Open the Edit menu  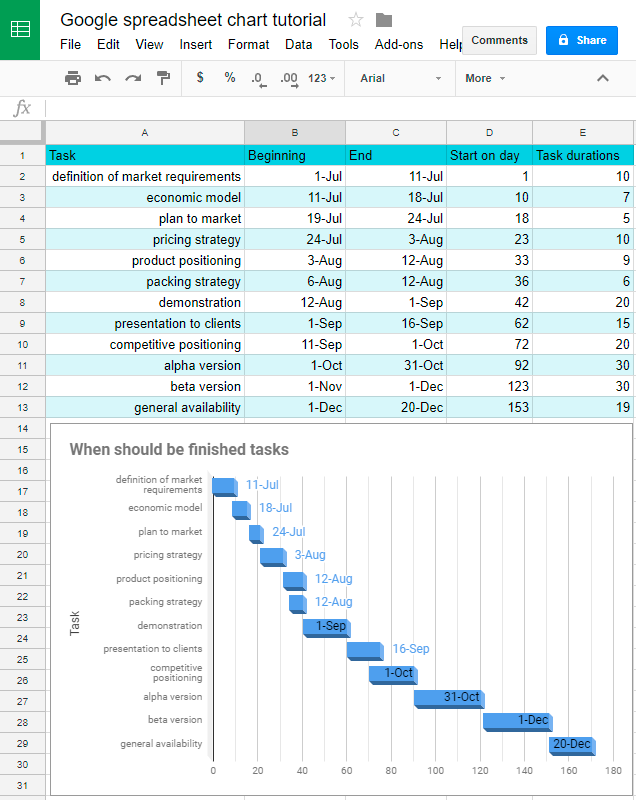click(x=108, y=45)
